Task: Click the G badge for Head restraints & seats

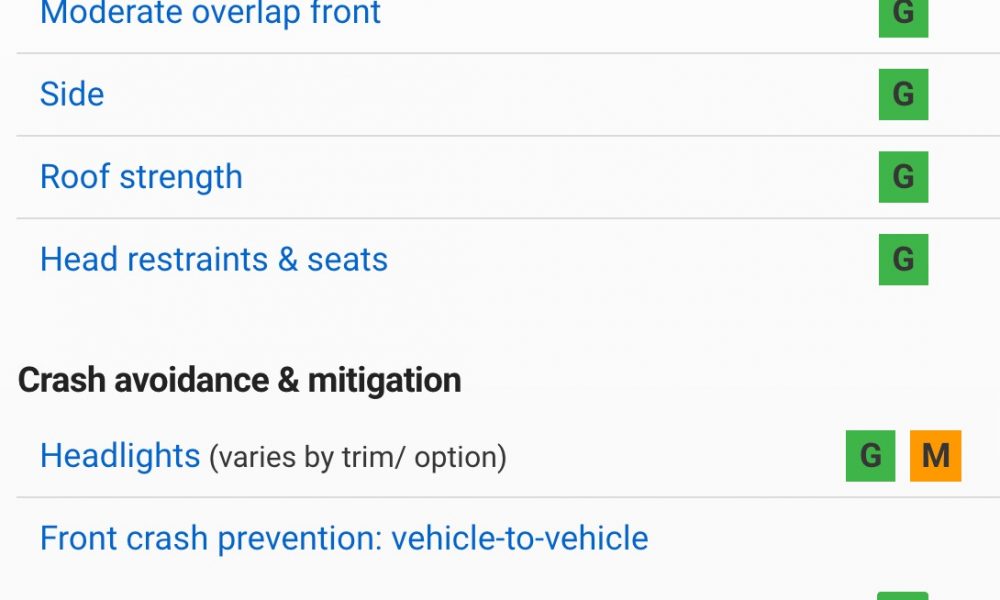Action: pyautogui.click(x=903, y=260)
